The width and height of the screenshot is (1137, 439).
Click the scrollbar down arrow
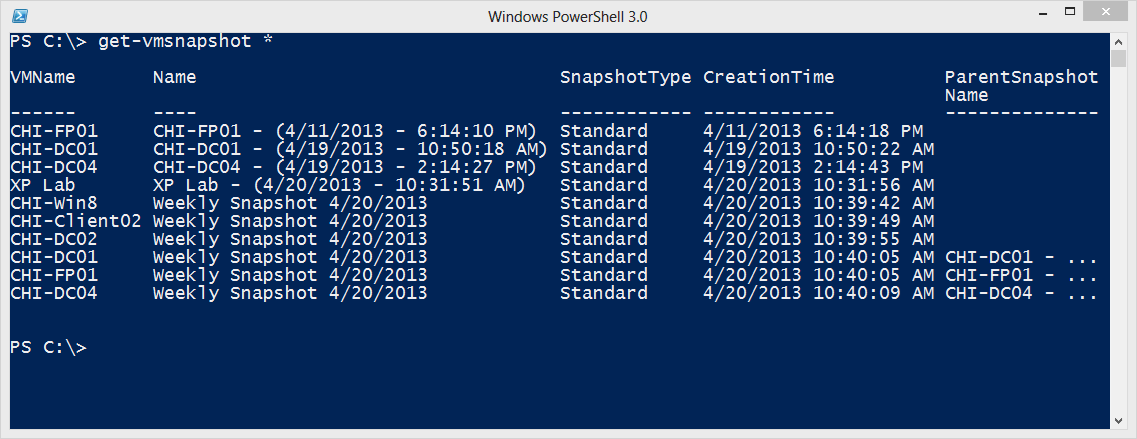(1119, 420)
